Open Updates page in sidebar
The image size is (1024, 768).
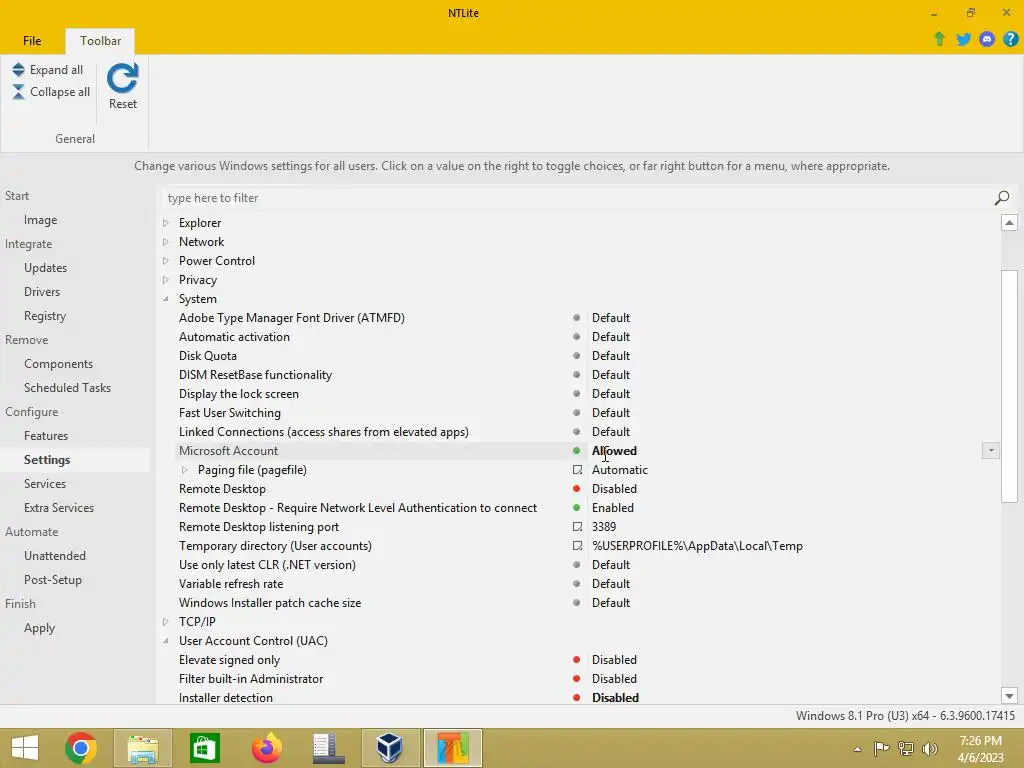coord(45,268)
